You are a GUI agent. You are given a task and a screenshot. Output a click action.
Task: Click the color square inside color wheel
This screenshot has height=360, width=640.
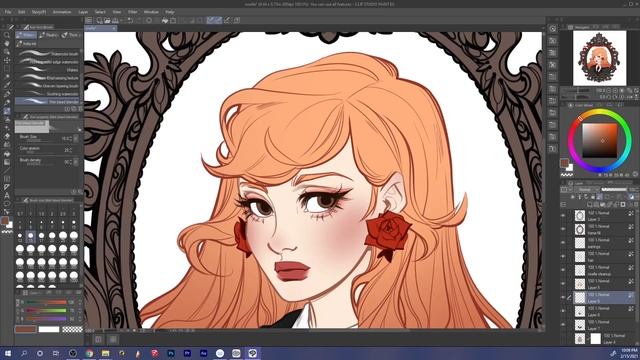[599, 140]
